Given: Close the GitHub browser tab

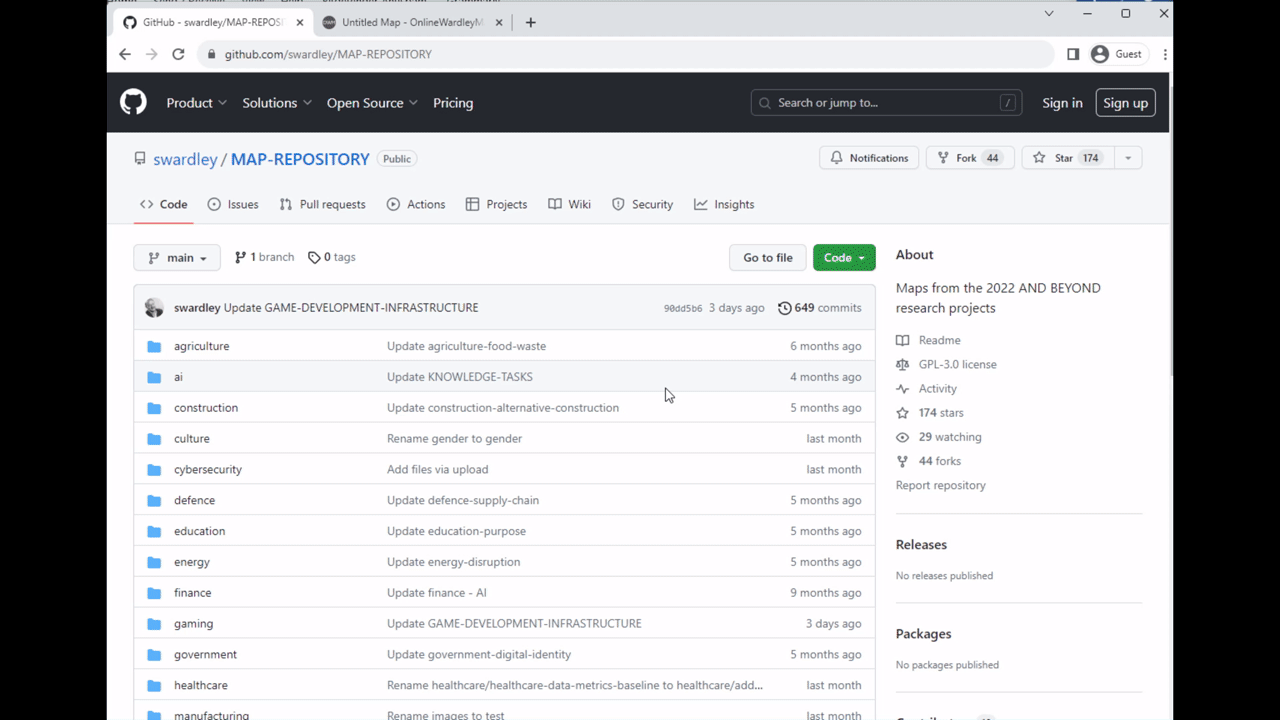Looking at the screenshot, I should coord(299,22).
